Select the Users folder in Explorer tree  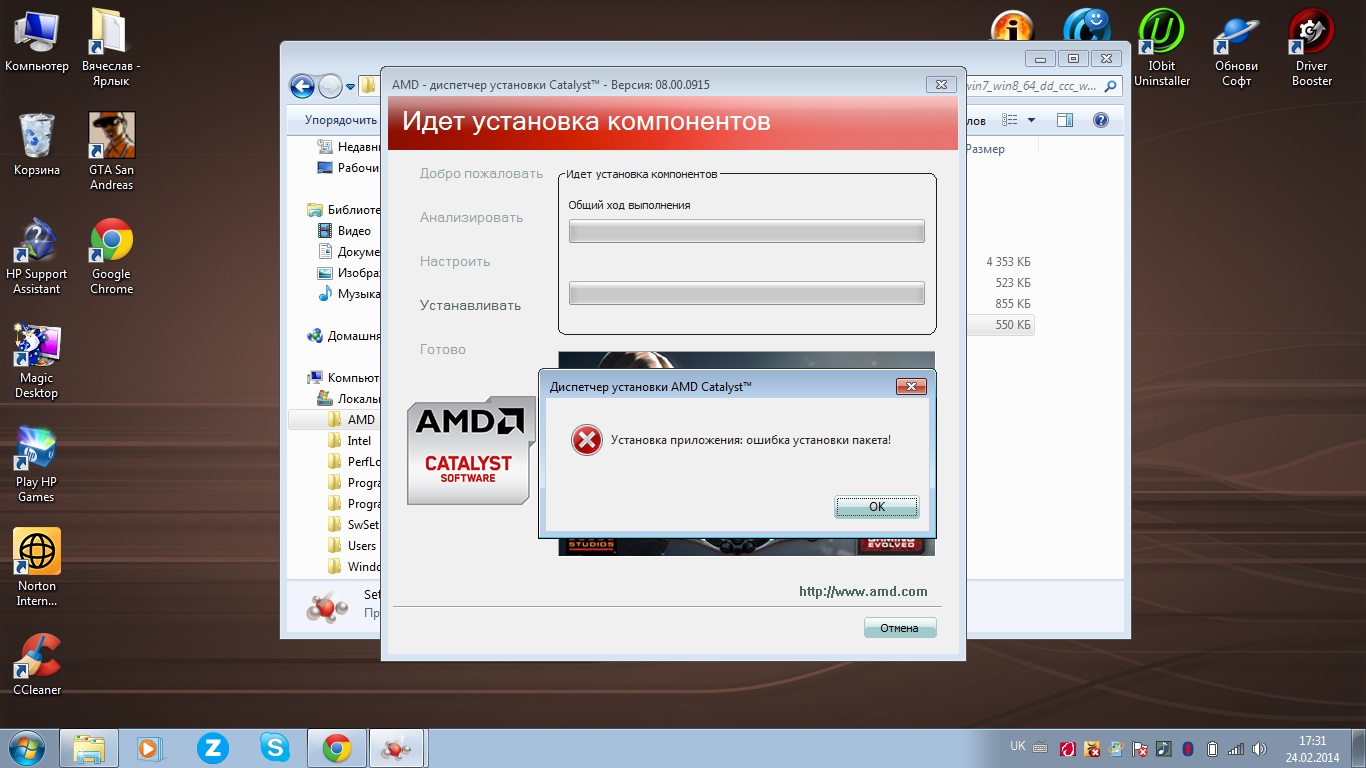[352, 546]
